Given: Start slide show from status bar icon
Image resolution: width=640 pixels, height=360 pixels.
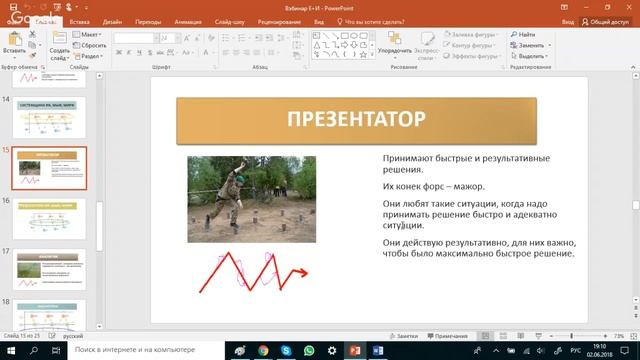Looking at the screenshot, I should 539,336.
